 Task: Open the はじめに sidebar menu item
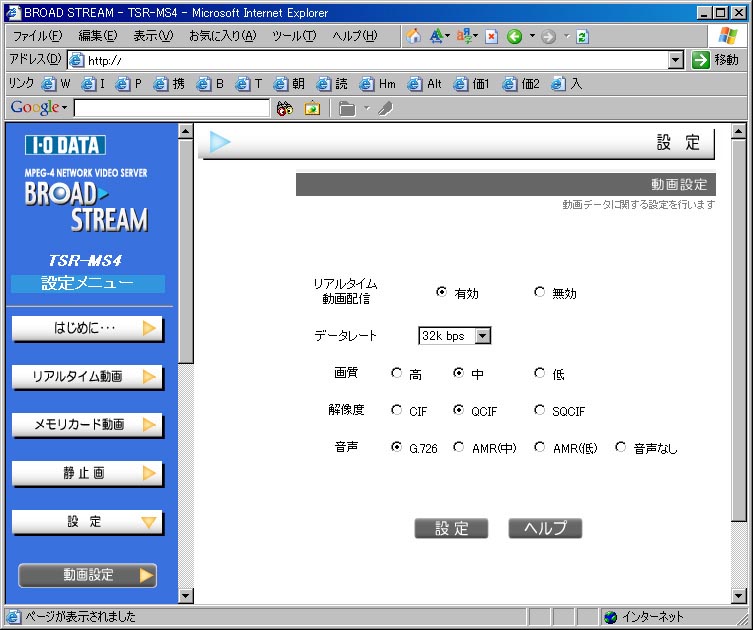pos(87,328)
